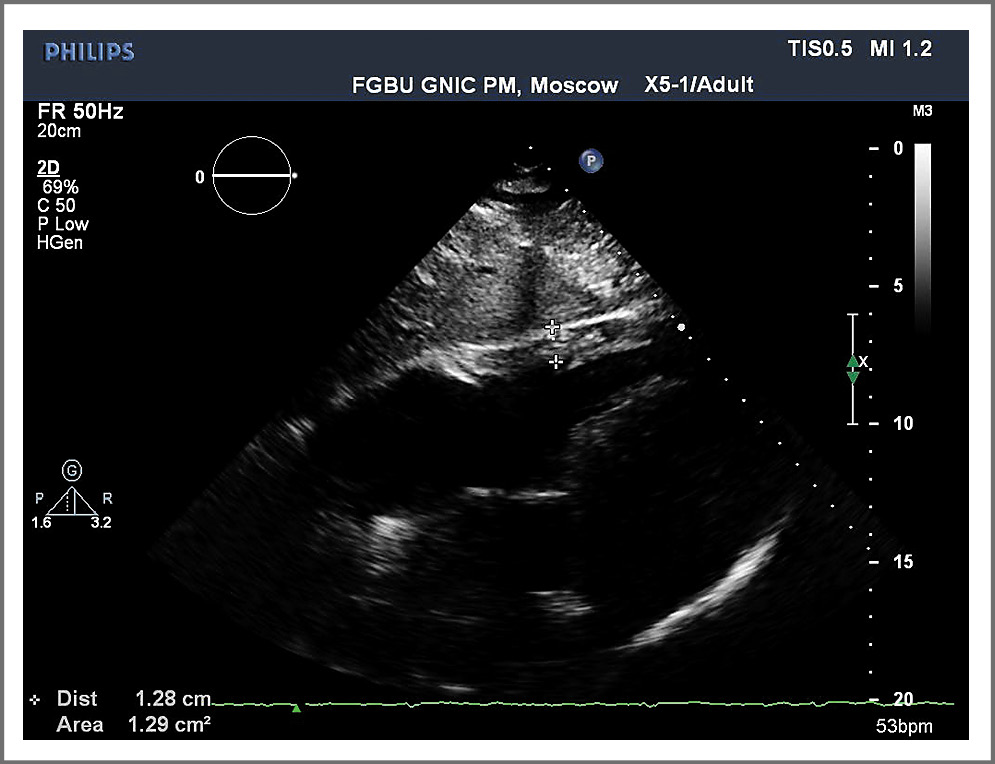Screen dimensions: 995x764
Task: Select the upper caliper cross marker
Action: click(x=551, y=328)
